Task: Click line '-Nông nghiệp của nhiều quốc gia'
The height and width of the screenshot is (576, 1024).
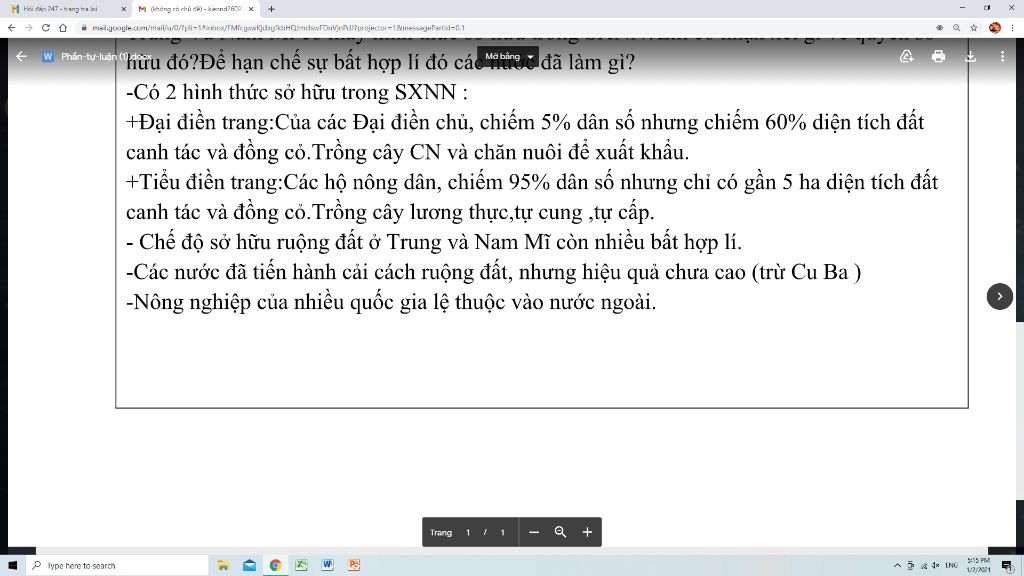Action: coord(391,302)
